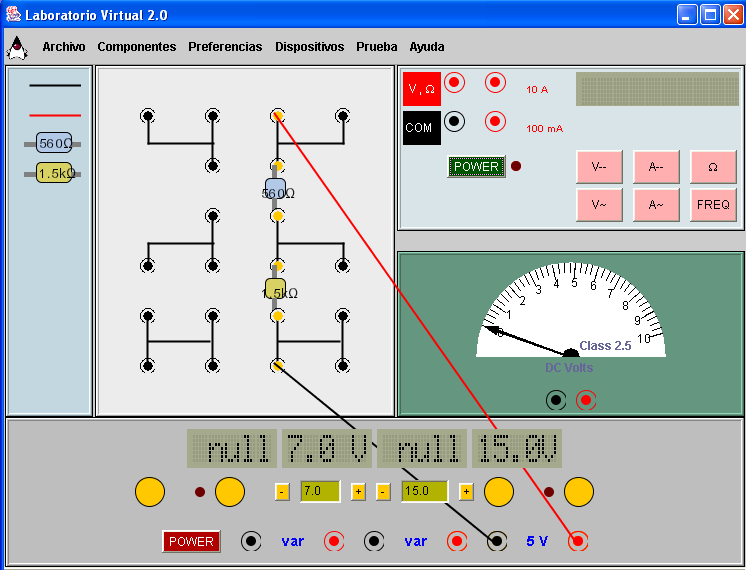Pick the 560Ω resistor from palette

coord(53,143)
